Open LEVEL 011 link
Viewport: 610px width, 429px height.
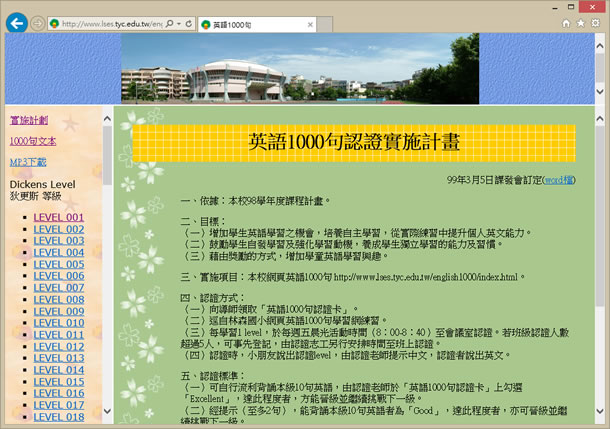click(59, 335)
